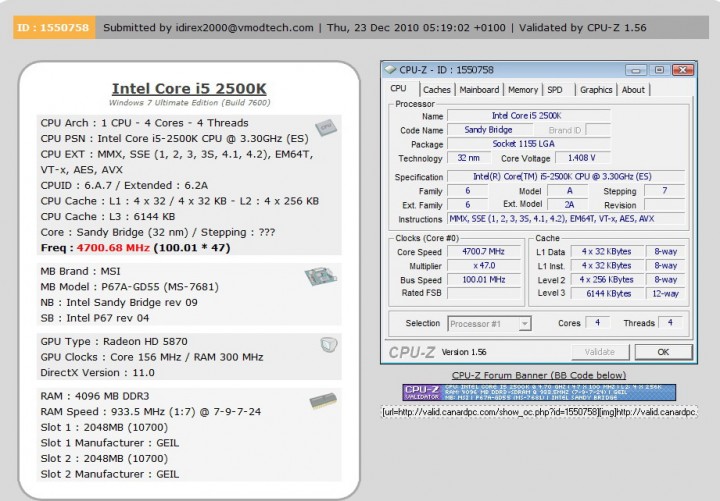This screenshot has width=720, height=501.
Task: Minimize the CPU-Z window
Action: tap(636, 70)
